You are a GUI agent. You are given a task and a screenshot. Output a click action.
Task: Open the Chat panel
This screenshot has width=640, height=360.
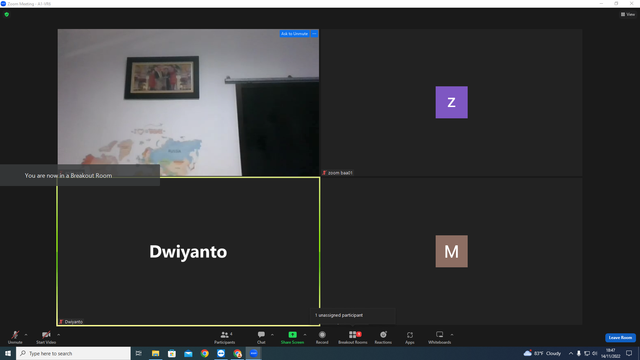[261, 337]
